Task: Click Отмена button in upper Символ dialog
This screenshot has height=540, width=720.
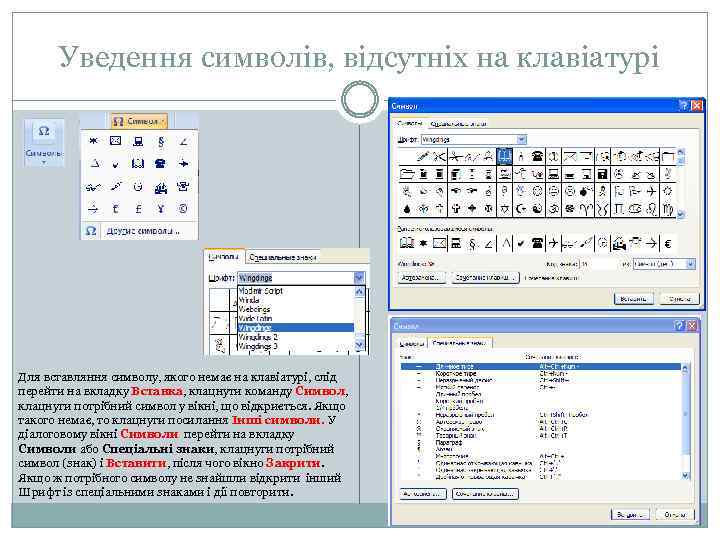Action: [679, 299]
